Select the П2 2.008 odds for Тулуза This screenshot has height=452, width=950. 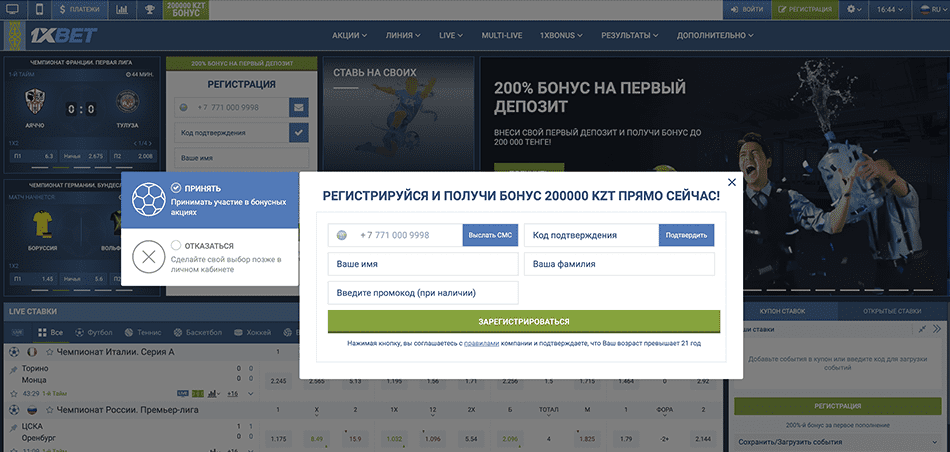[131, 156]
